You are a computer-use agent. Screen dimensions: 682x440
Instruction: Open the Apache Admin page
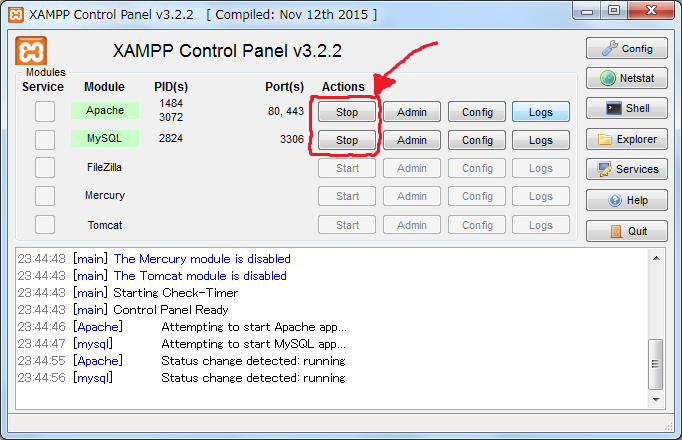pyautogui.click(x=411, y=112)
